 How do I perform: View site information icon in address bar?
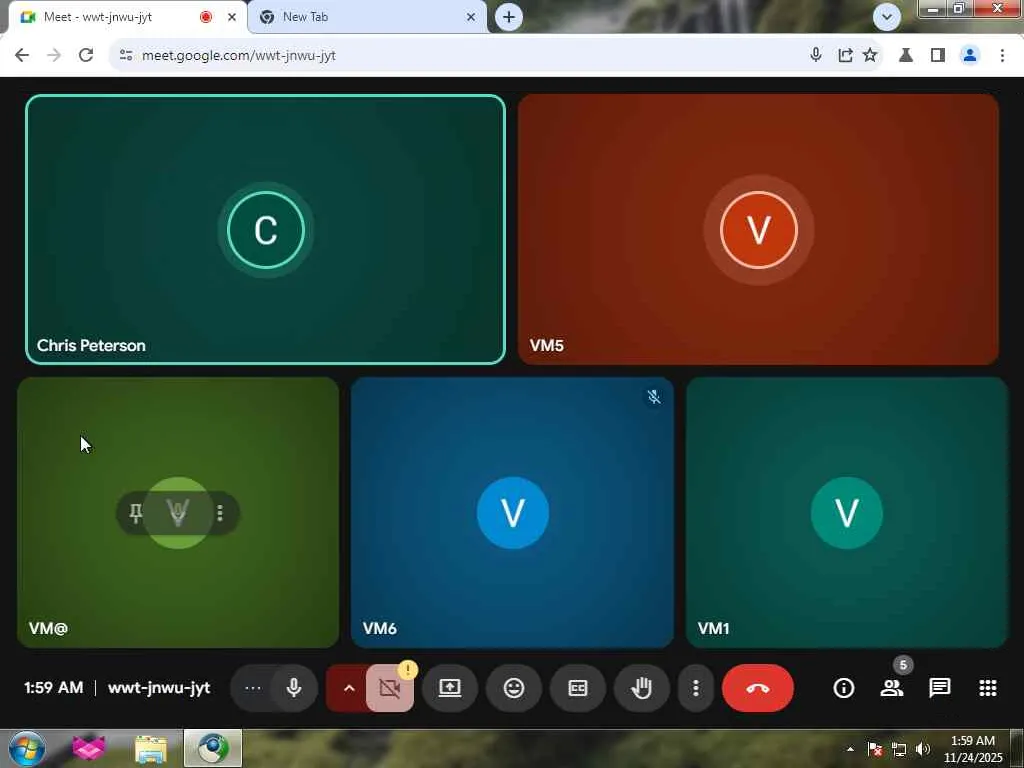(126, 56)
